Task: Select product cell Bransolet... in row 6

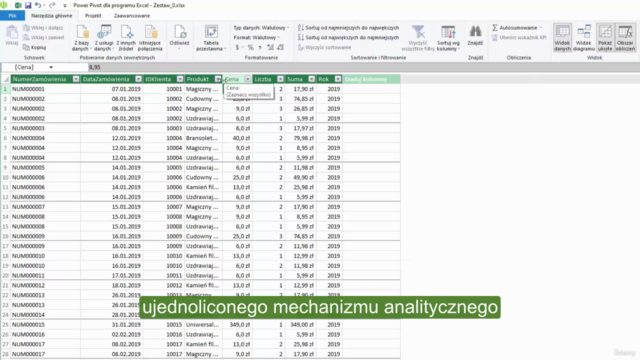Action: point(203,138)
